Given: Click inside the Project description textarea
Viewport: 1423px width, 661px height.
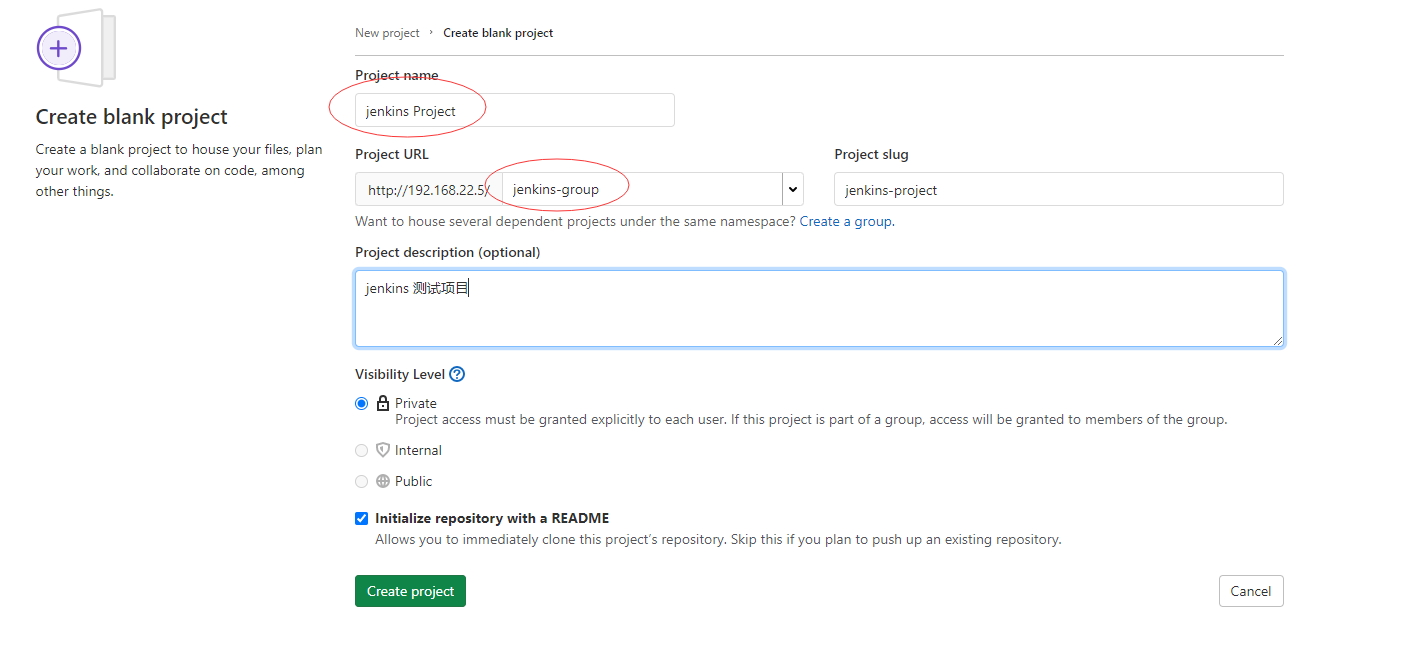Looking at the screenshot, I should pyautogui.click(x=819, y=309).
